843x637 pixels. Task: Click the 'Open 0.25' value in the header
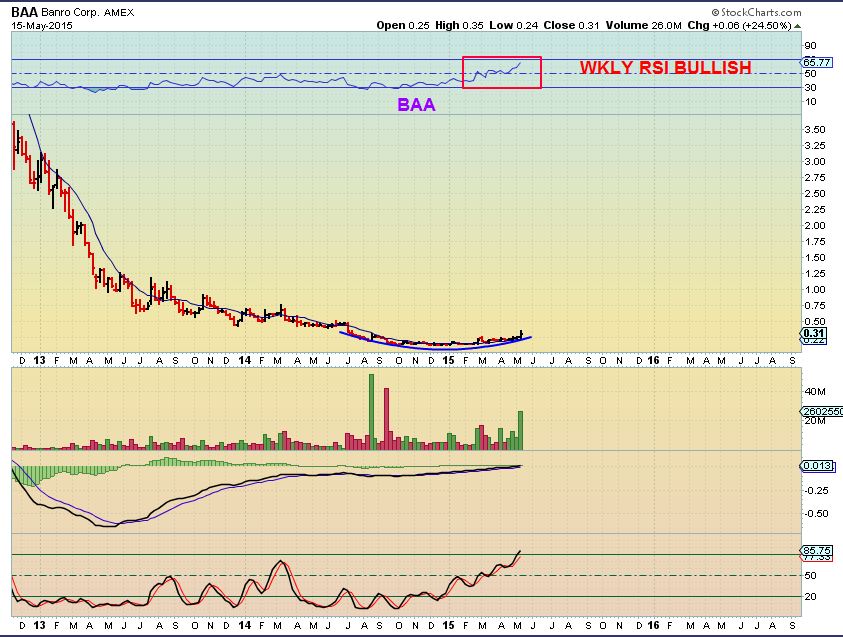(403, 25)
